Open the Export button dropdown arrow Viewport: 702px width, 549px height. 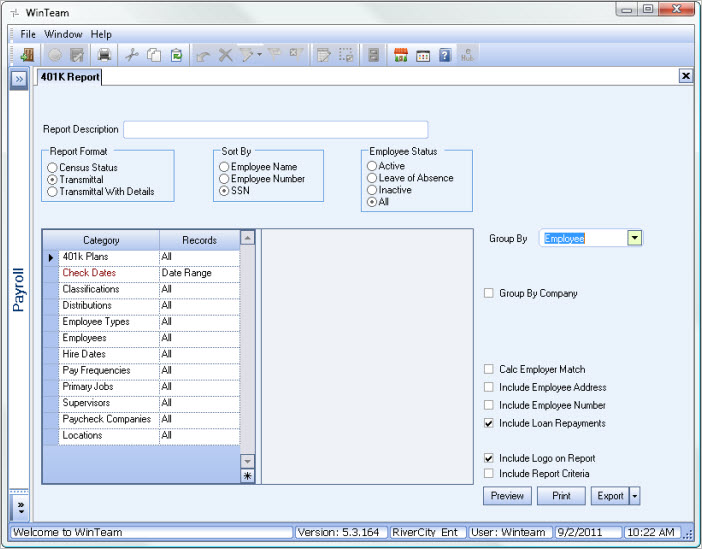click(635, 496)
